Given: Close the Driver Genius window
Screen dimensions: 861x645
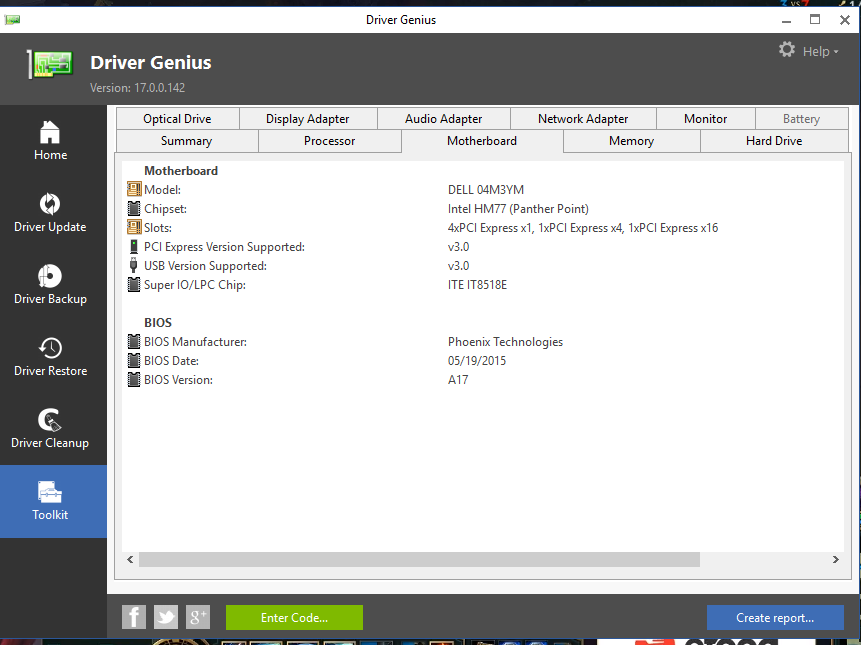Looking at the screenshot, I should coord(845,20).
